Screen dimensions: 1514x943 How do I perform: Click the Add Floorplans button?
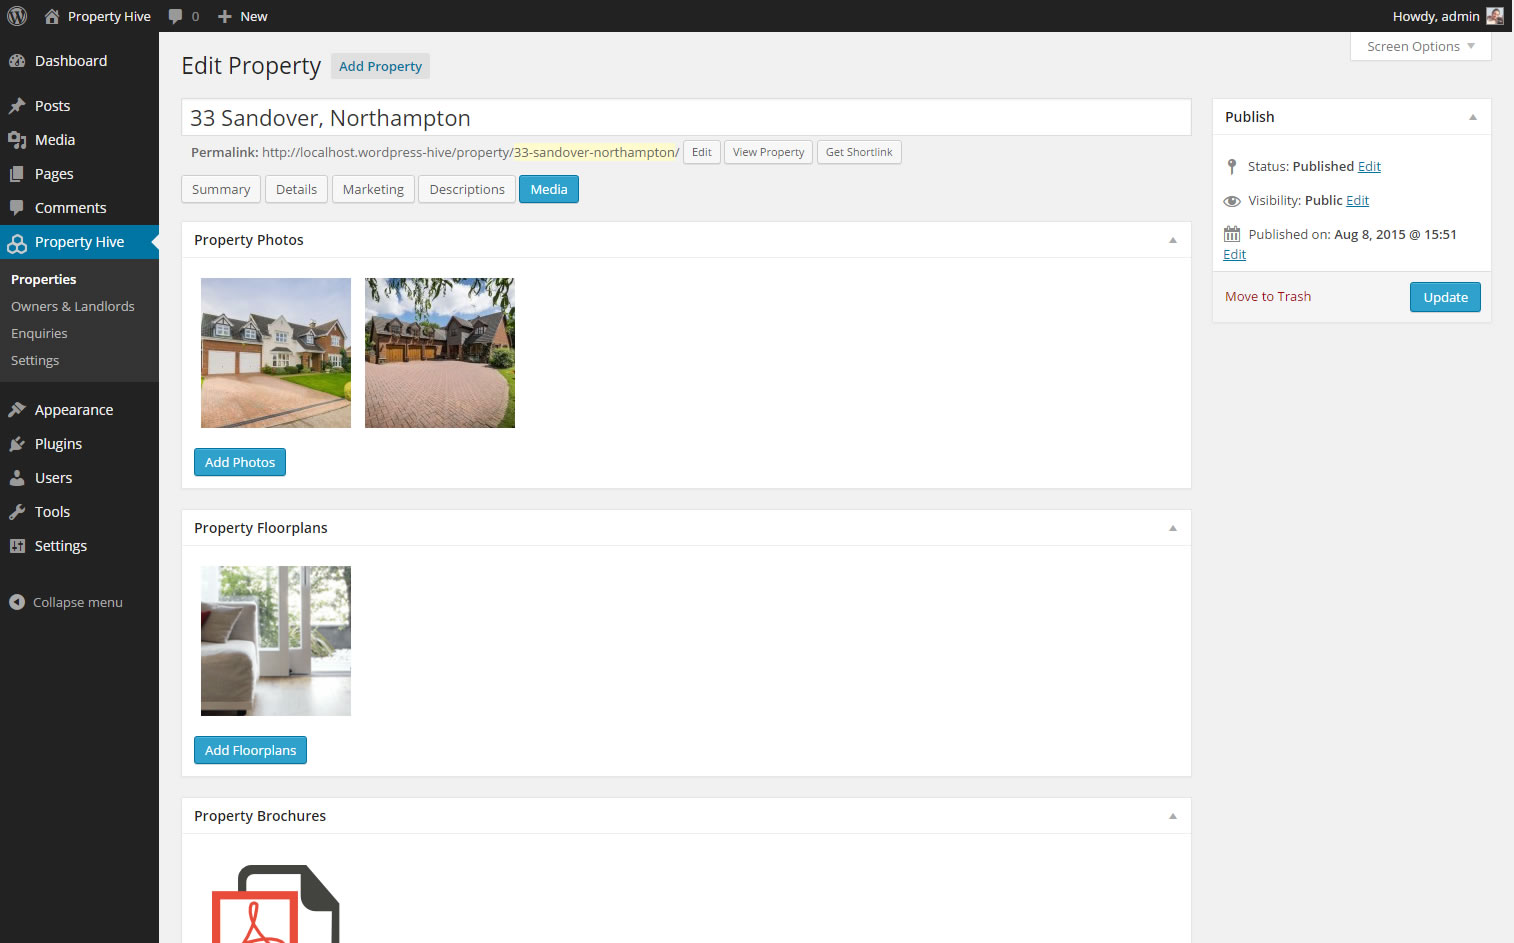coord(250,750)
